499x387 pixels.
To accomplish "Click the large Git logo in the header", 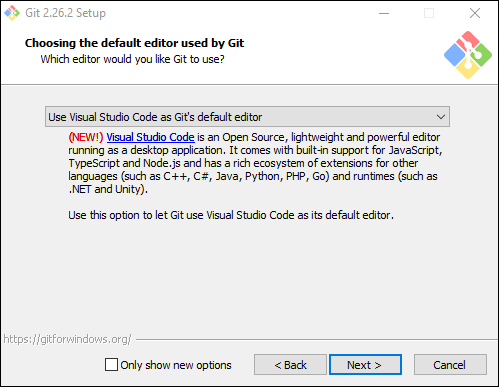I will [x=468, y=55].
